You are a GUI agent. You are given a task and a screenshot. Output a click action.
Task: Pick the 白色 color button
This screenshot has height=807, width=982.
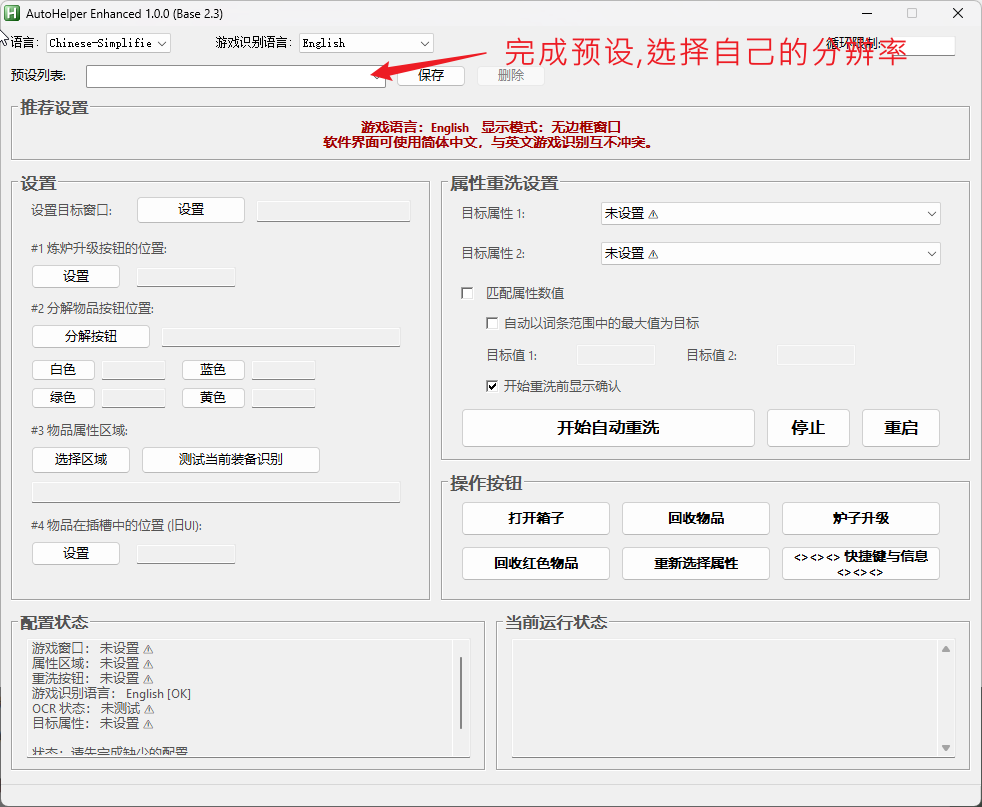tap(63, 369)
